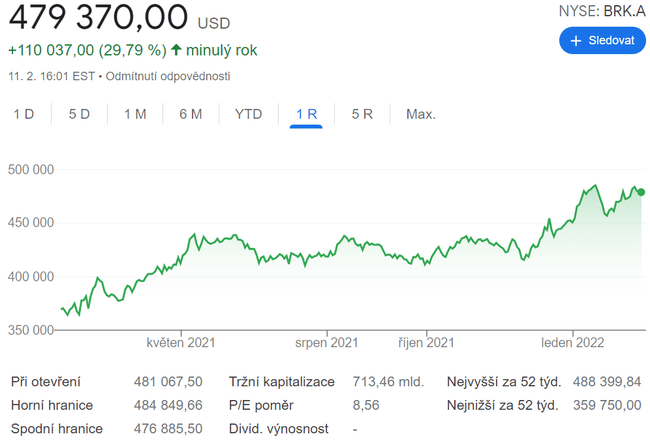The height and width of the screenshot is (445, 650).
Task: Click the leden 2022 axis label
Action: coord(573,342)
